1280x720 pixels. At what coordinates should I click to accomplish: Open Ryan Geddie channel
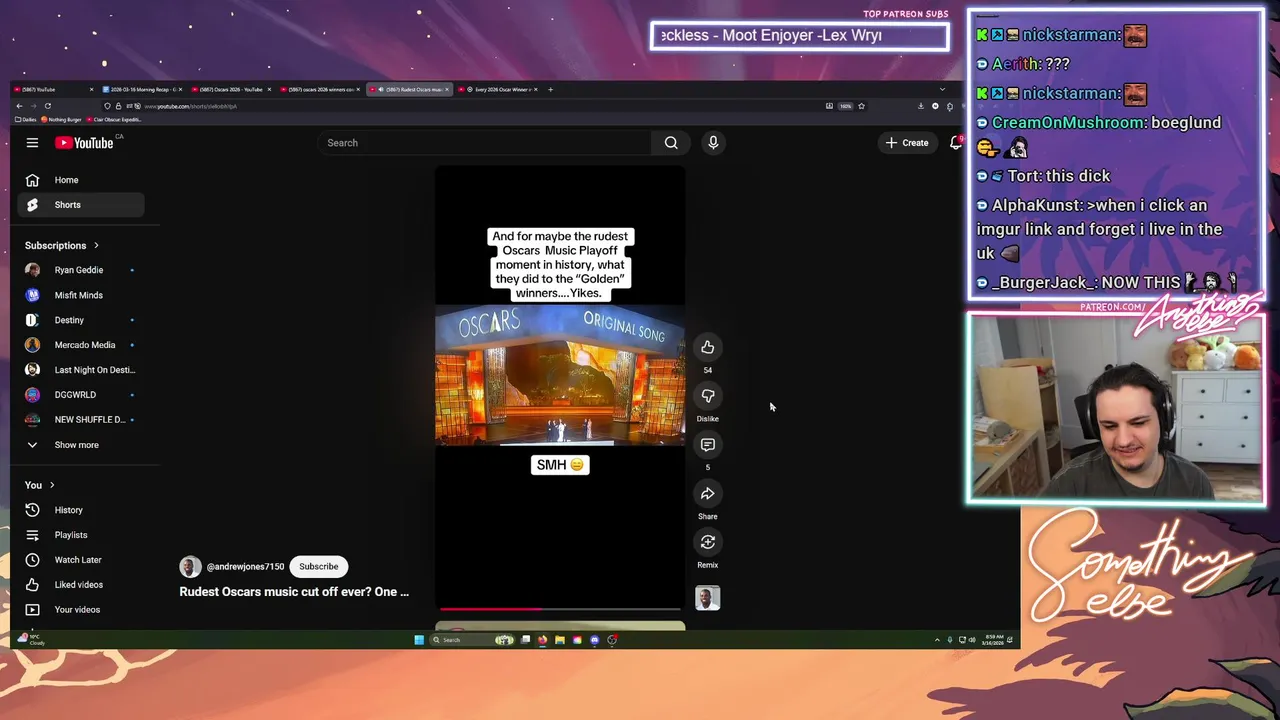pos(80,270)
